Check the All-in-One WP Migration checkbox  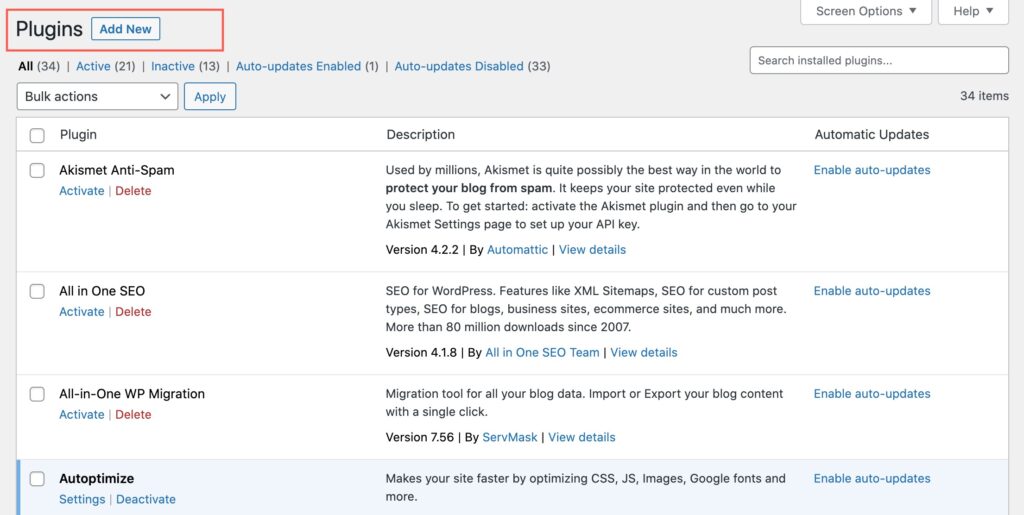(x=37, y=394)
